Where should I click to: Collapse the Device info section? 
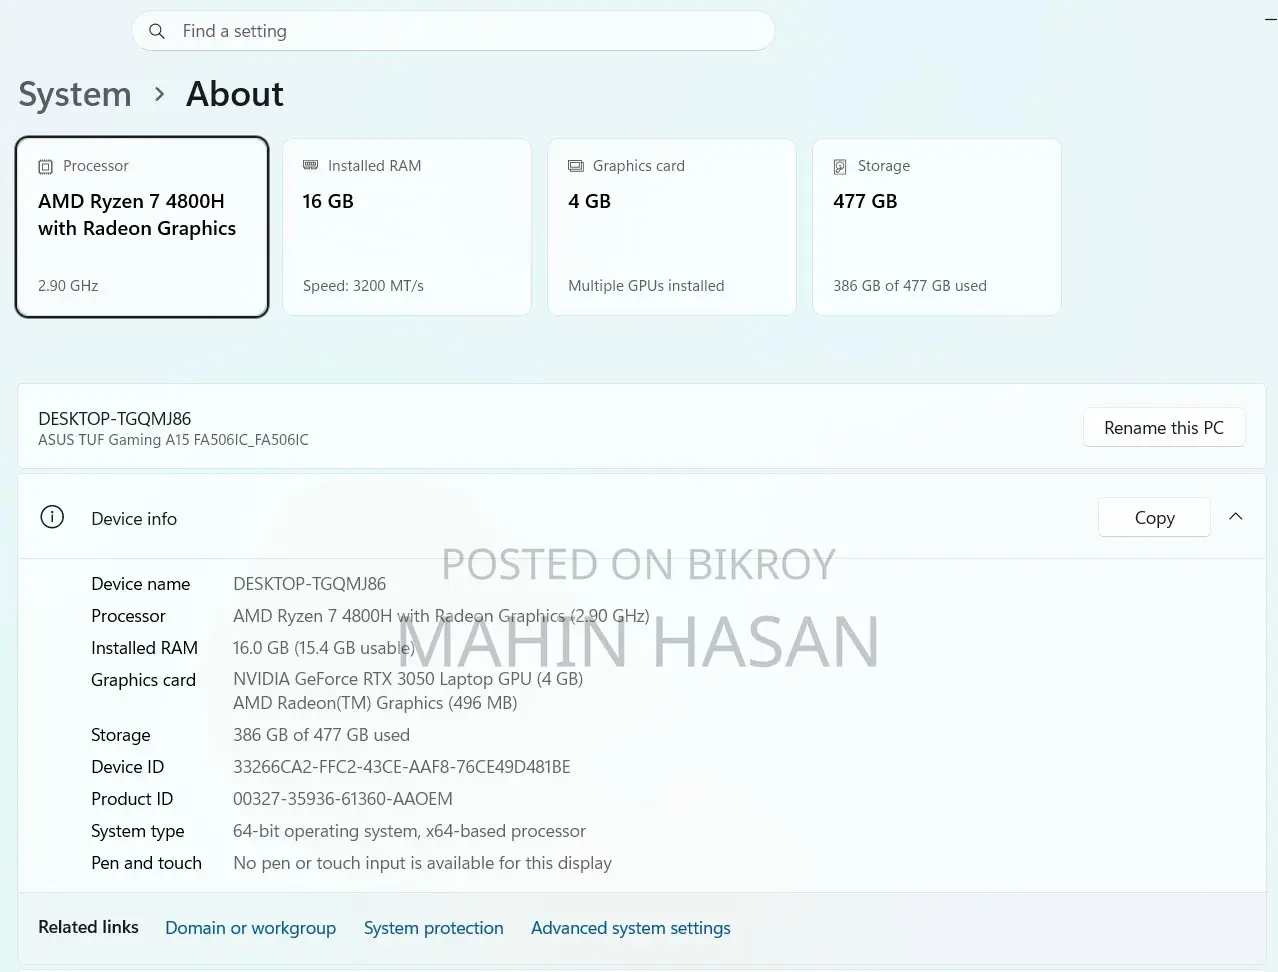click(x=1236, y=517)
